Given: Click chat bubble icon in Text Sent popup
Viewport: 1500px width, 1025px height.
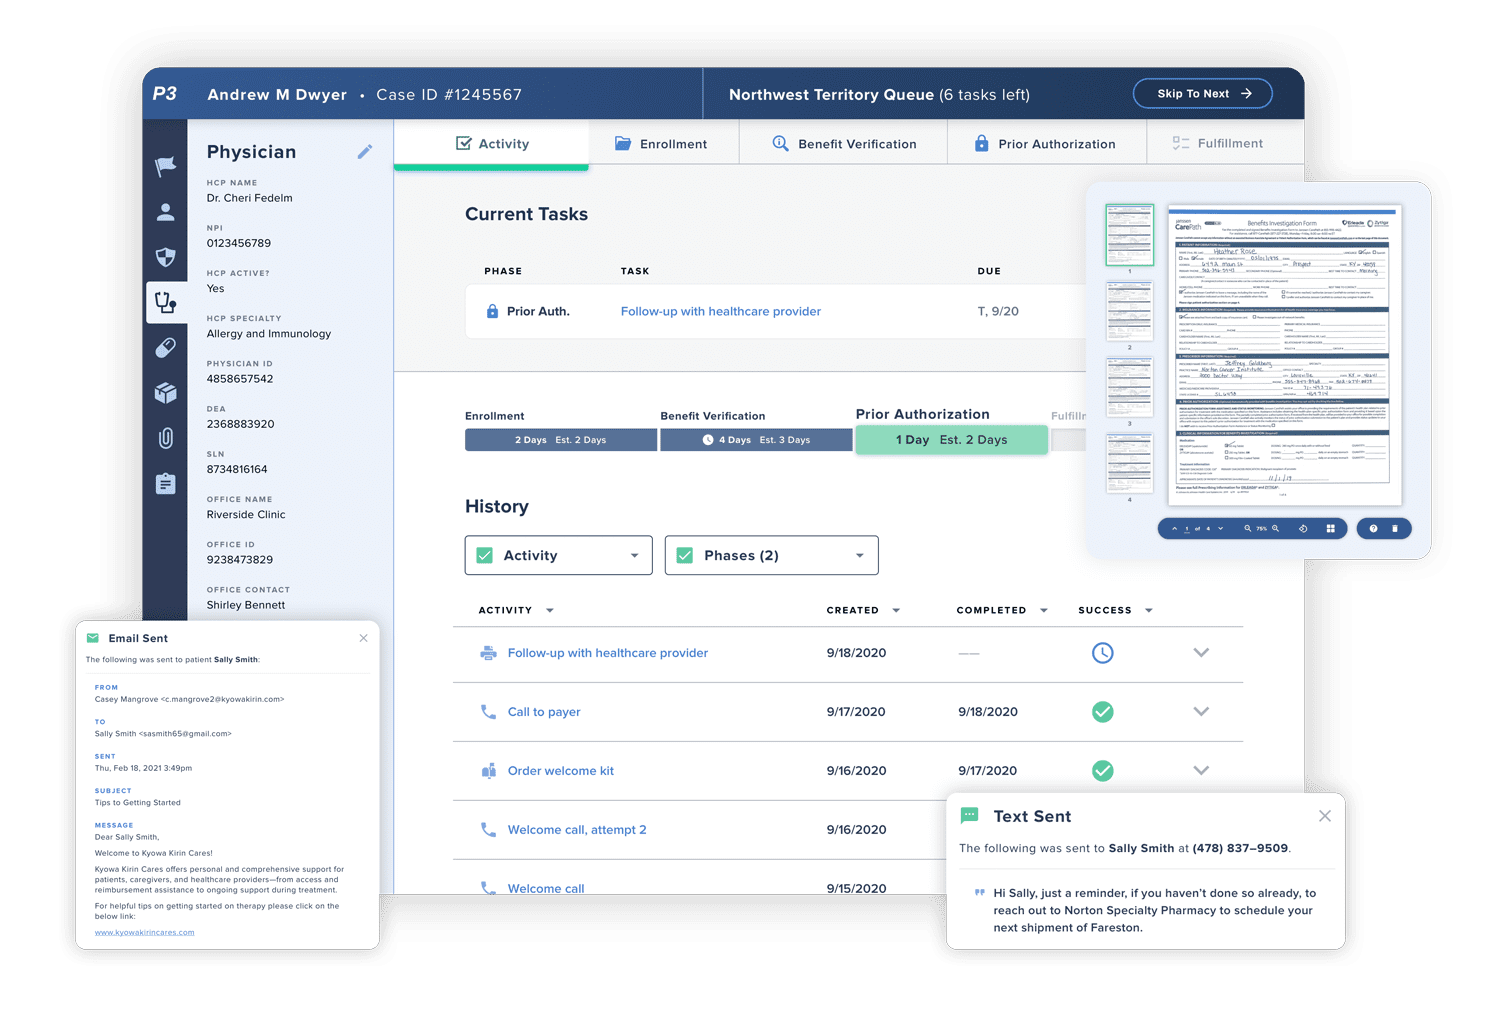Looking at the screenshot, I should click(x=969, y=816).
